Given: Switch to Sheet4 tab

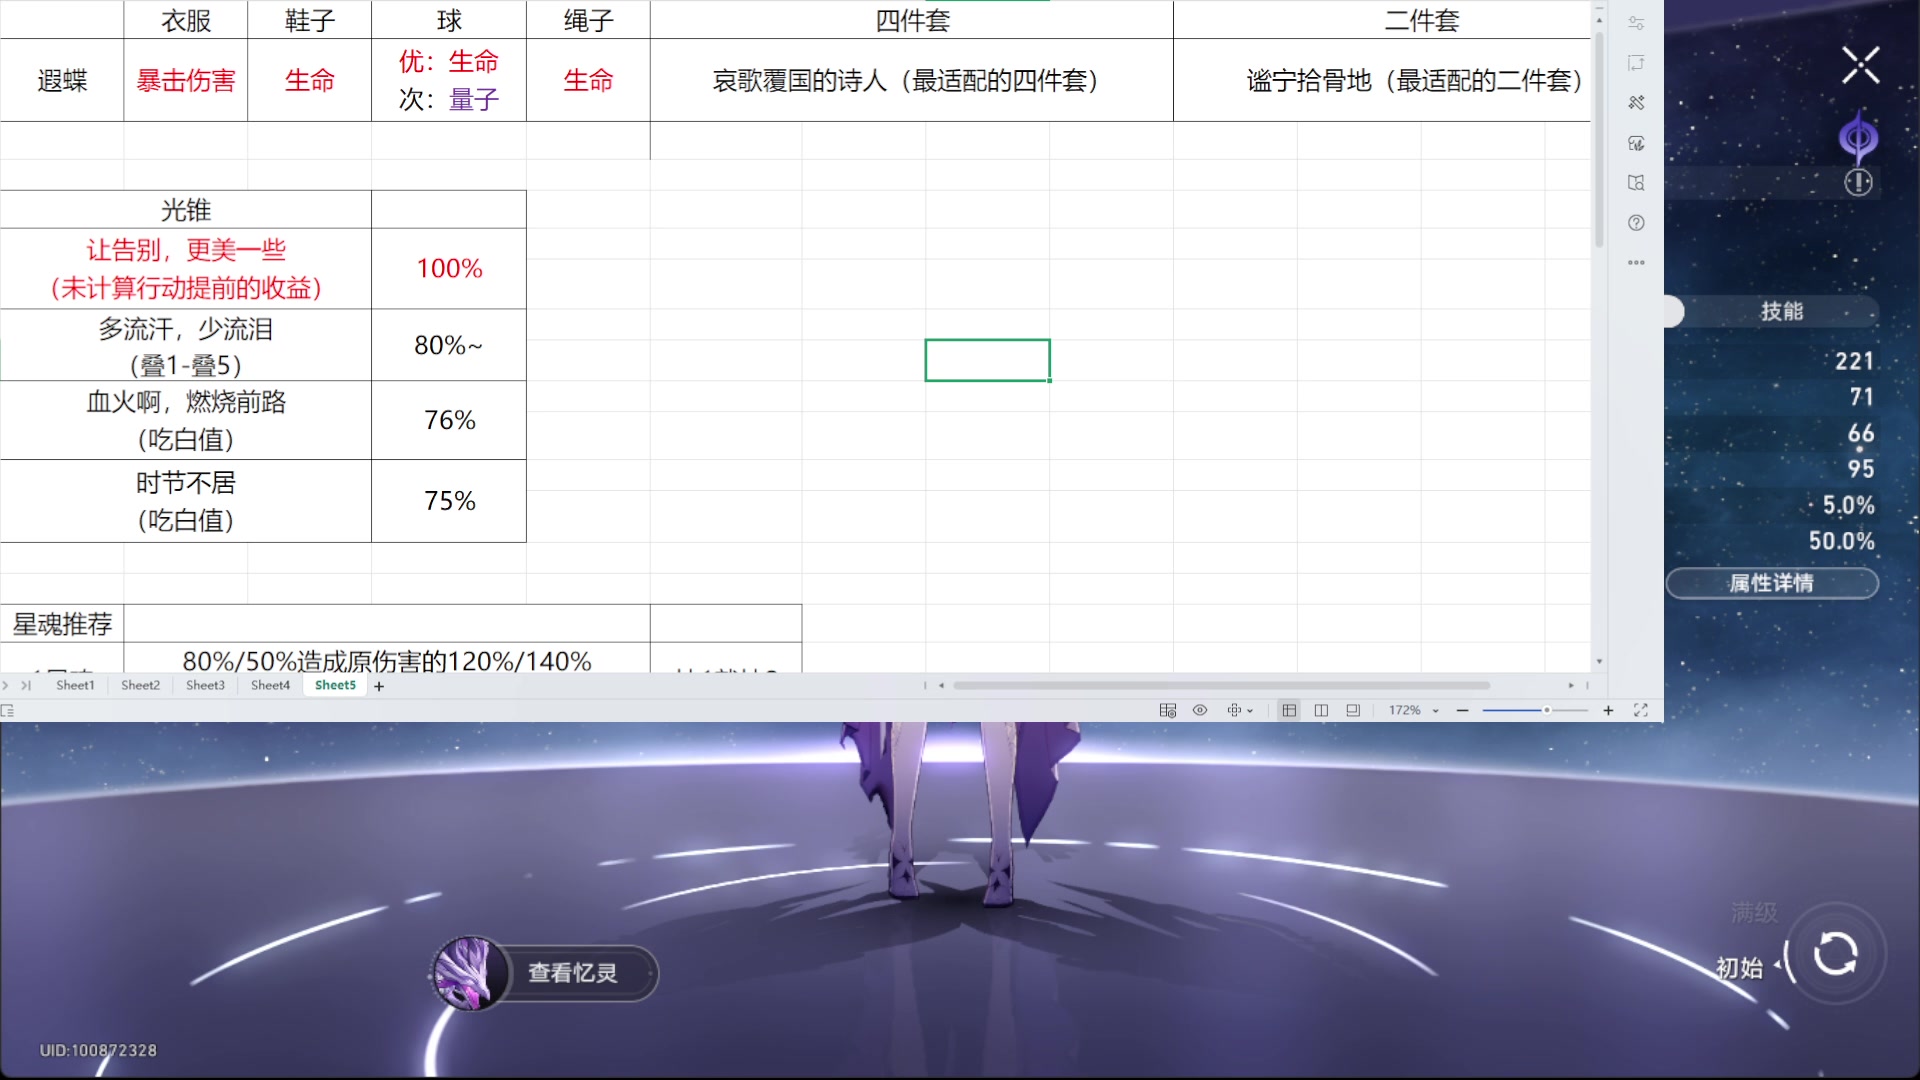Looking at the screenshot, I should click(x=270, y=685).
